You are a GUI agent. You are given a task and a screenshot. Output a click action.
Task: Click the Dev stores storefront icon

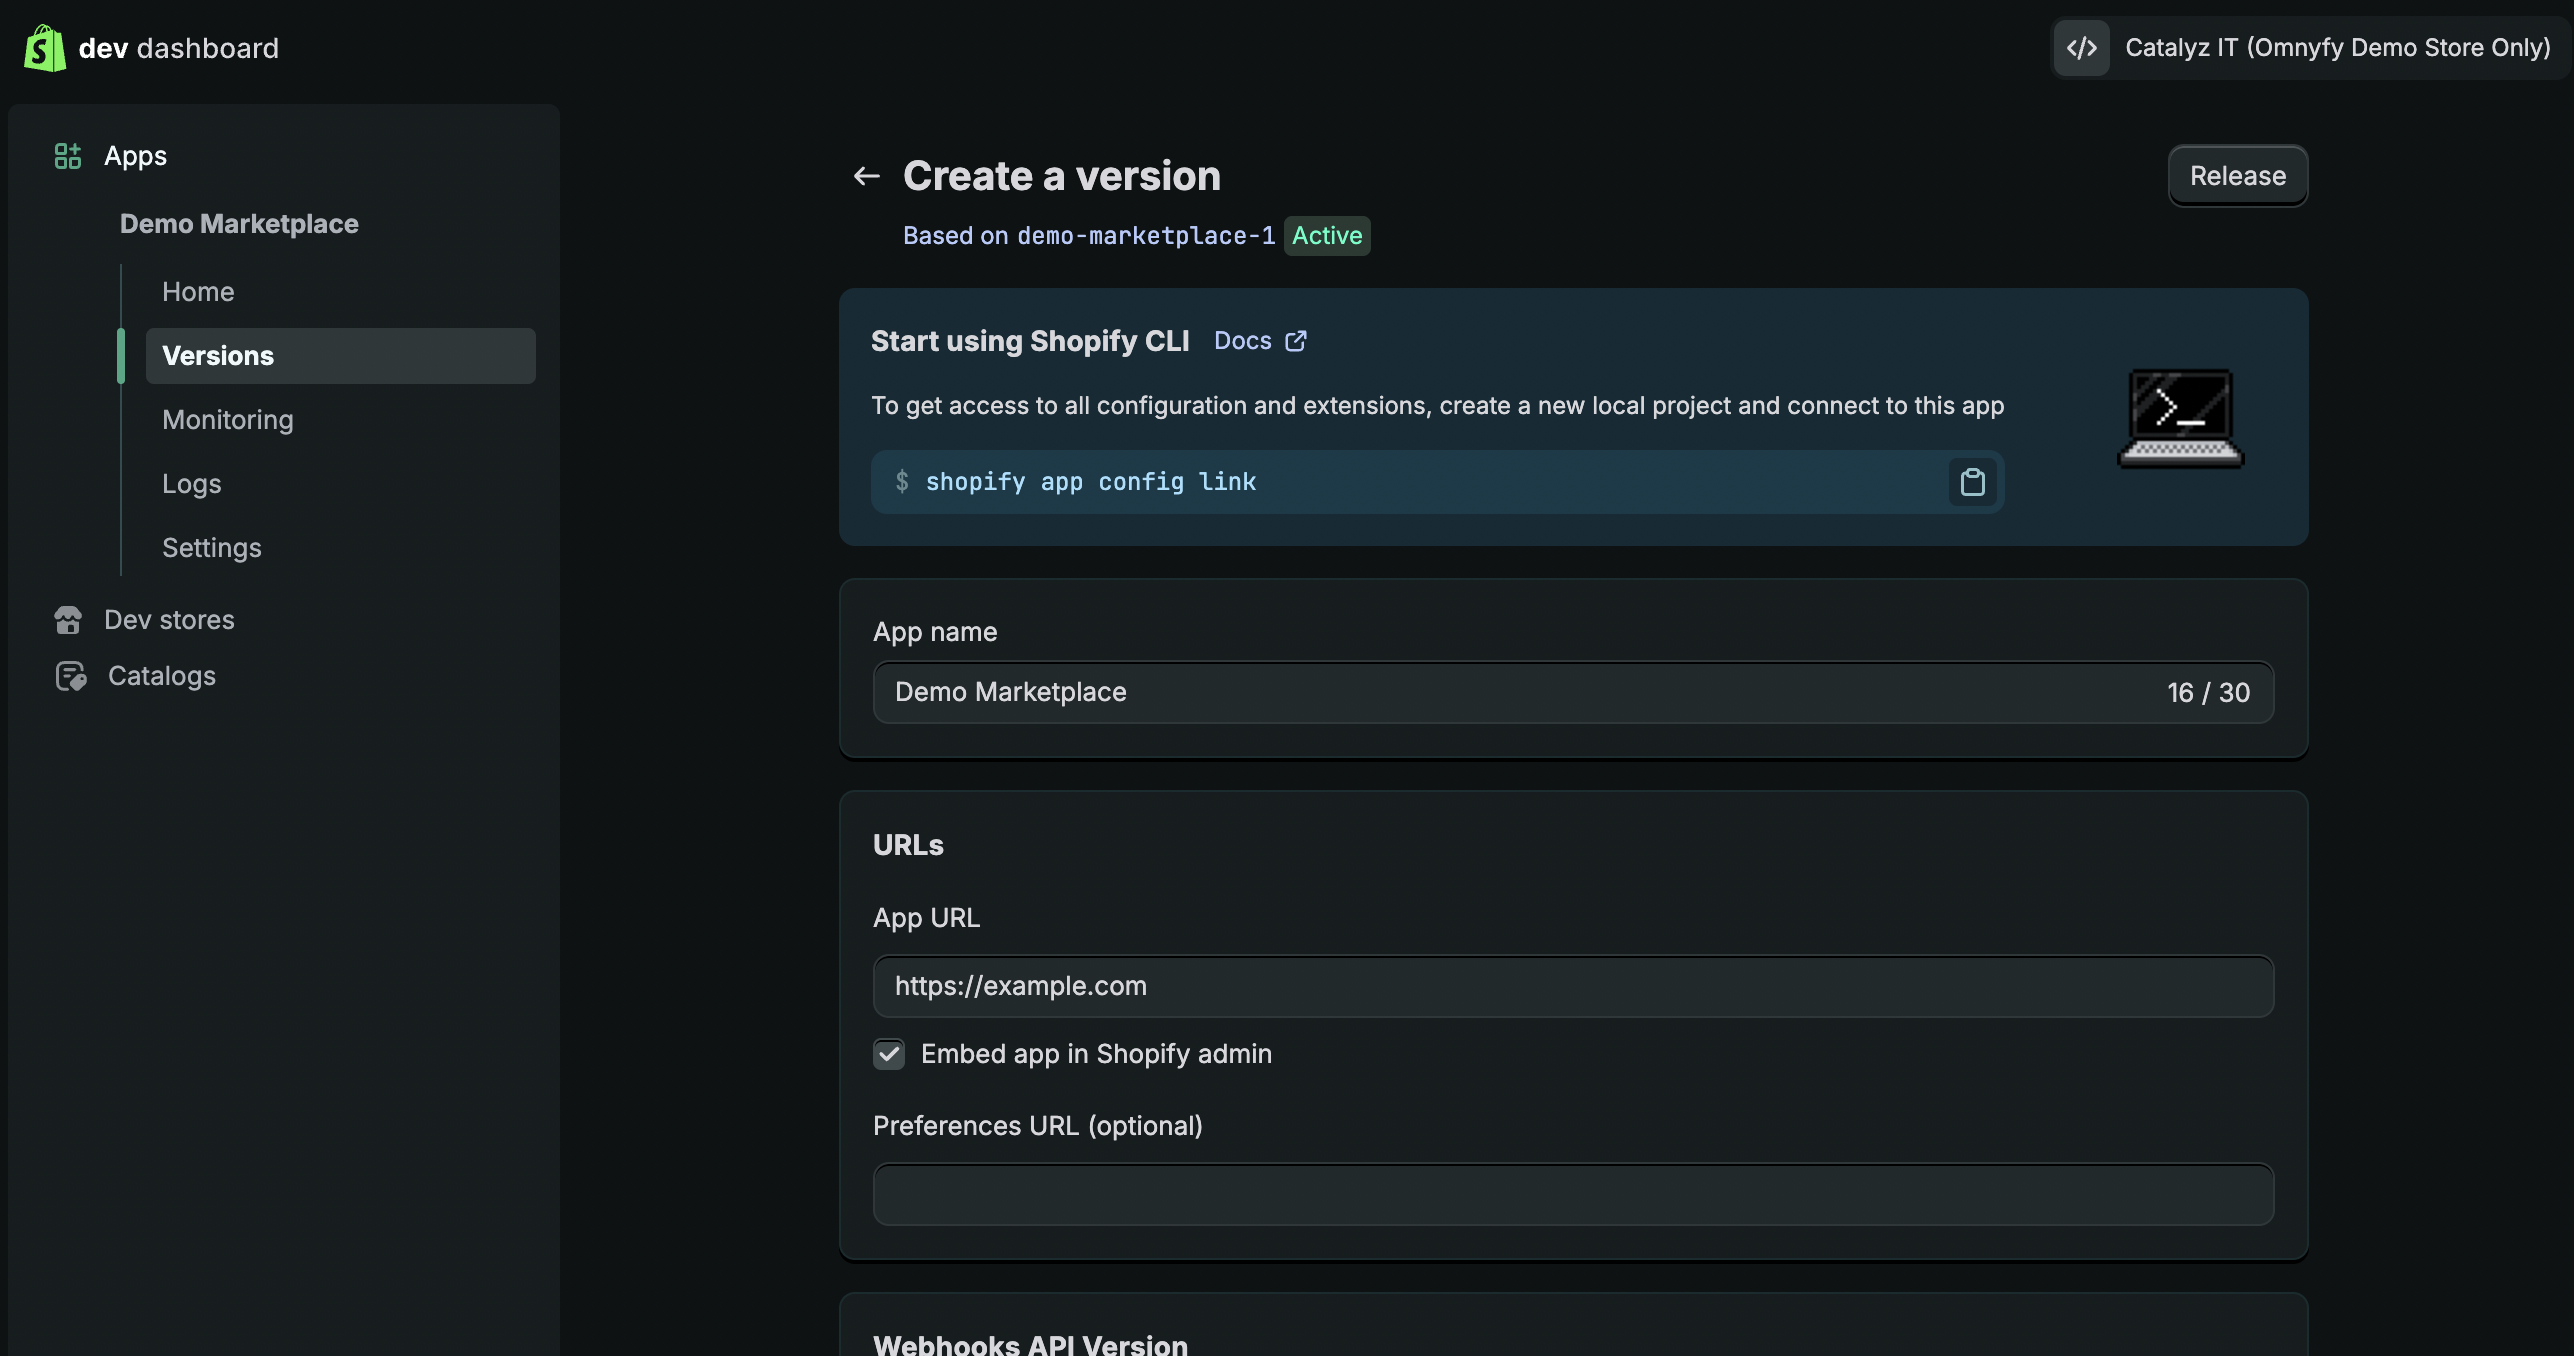pyautogui.click(x=68, y=620)
